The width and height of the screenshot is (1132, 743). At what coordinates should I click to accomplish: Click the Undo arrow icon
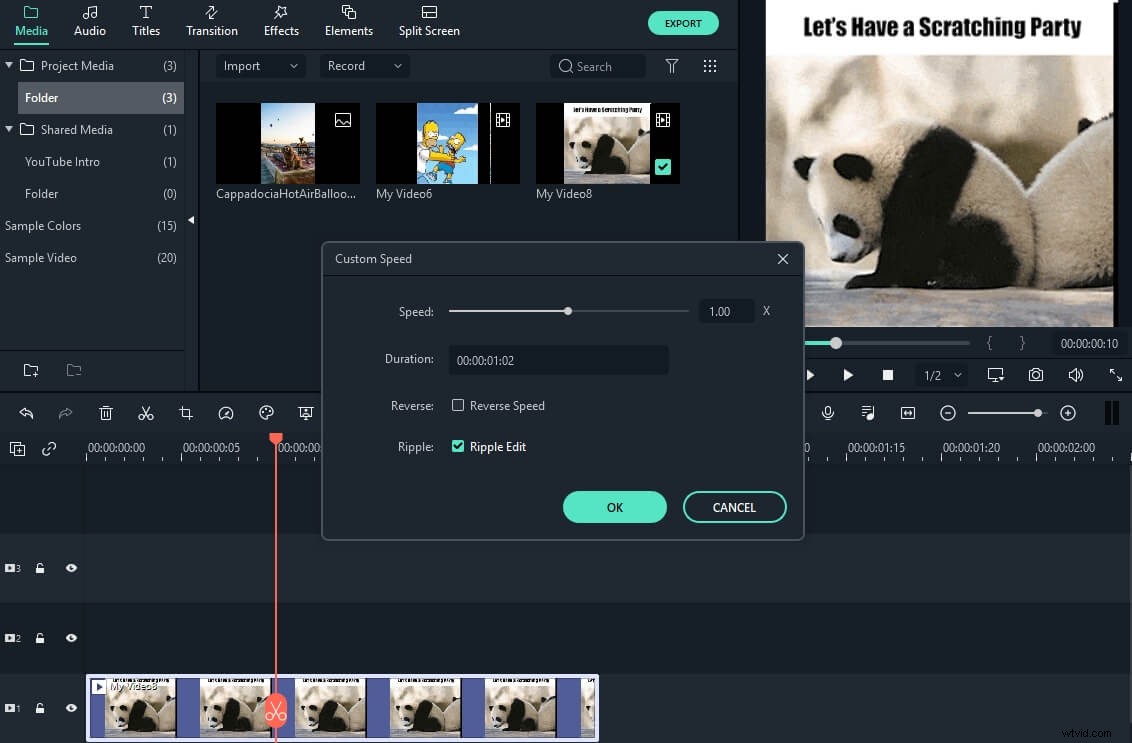tap(26, 412)
